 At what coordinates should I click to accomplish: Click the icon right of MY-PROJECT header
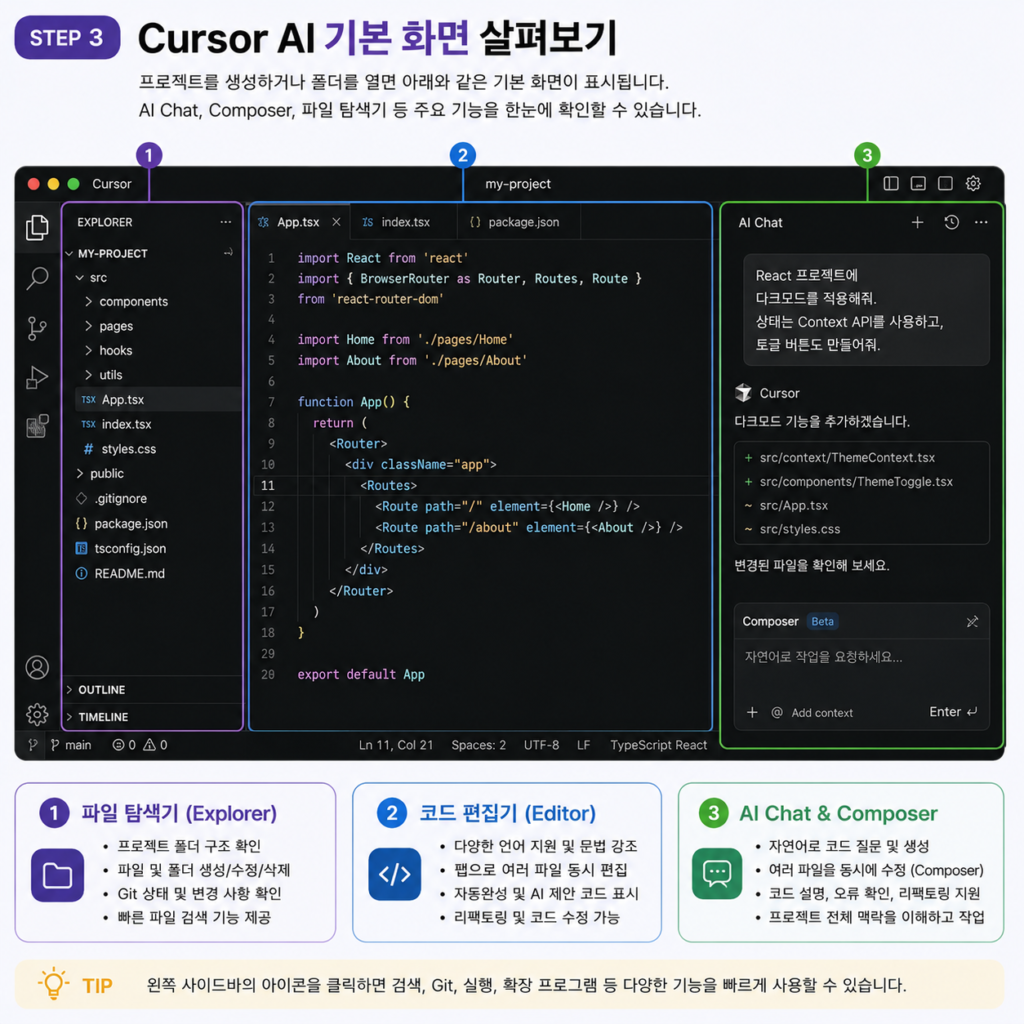click(x=228, y=253)
